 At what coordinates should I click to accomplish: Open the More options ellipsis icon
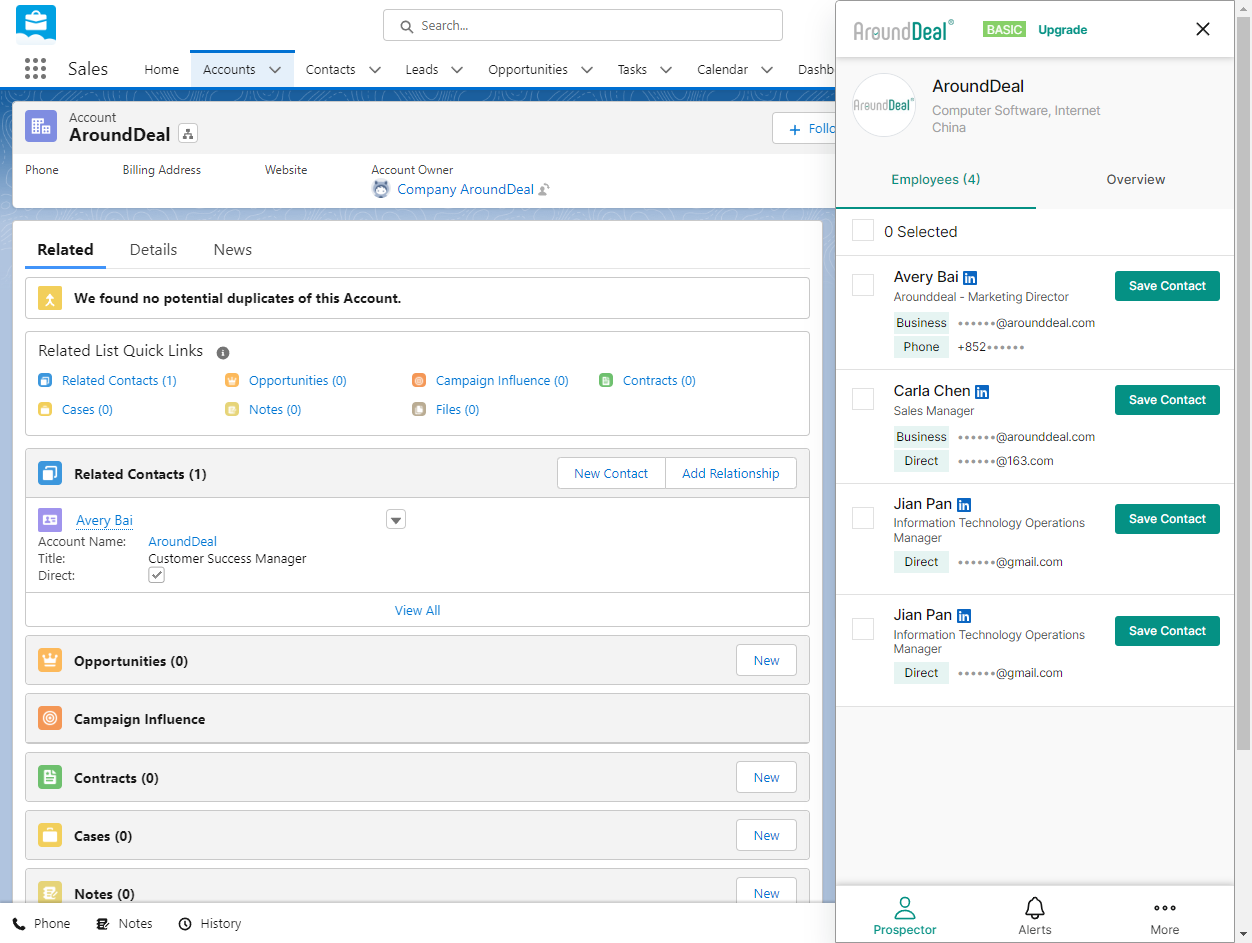pyautogui.click(x=1164, y=908)
